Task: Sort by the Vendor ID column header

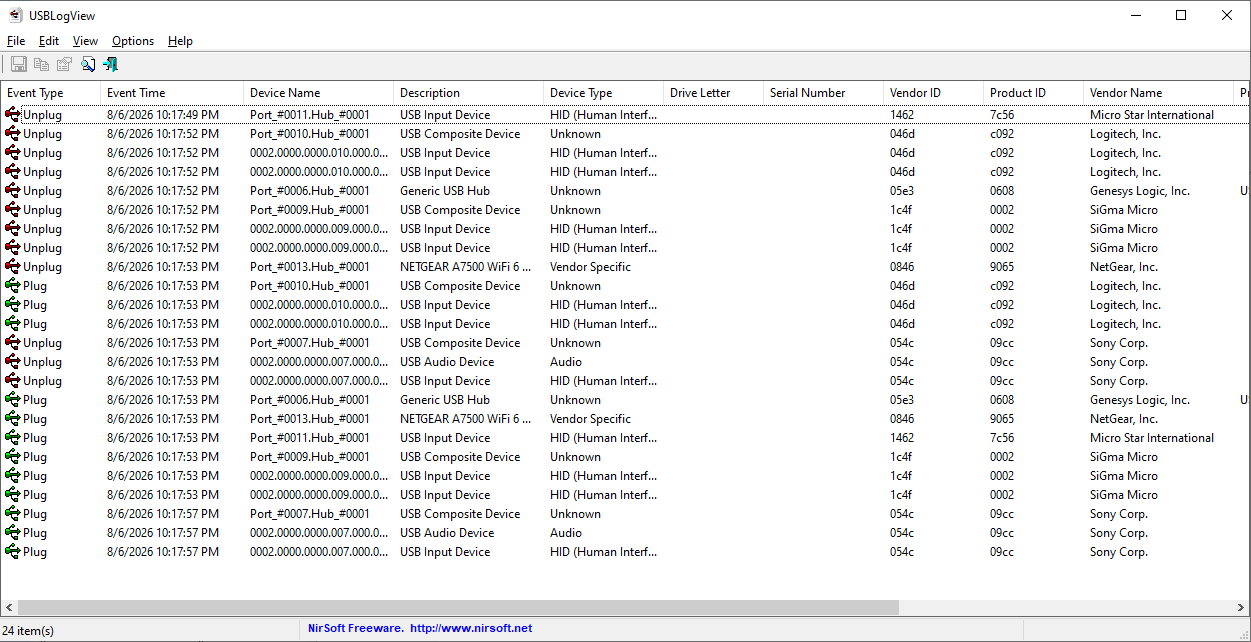Action: pos(934,93)
